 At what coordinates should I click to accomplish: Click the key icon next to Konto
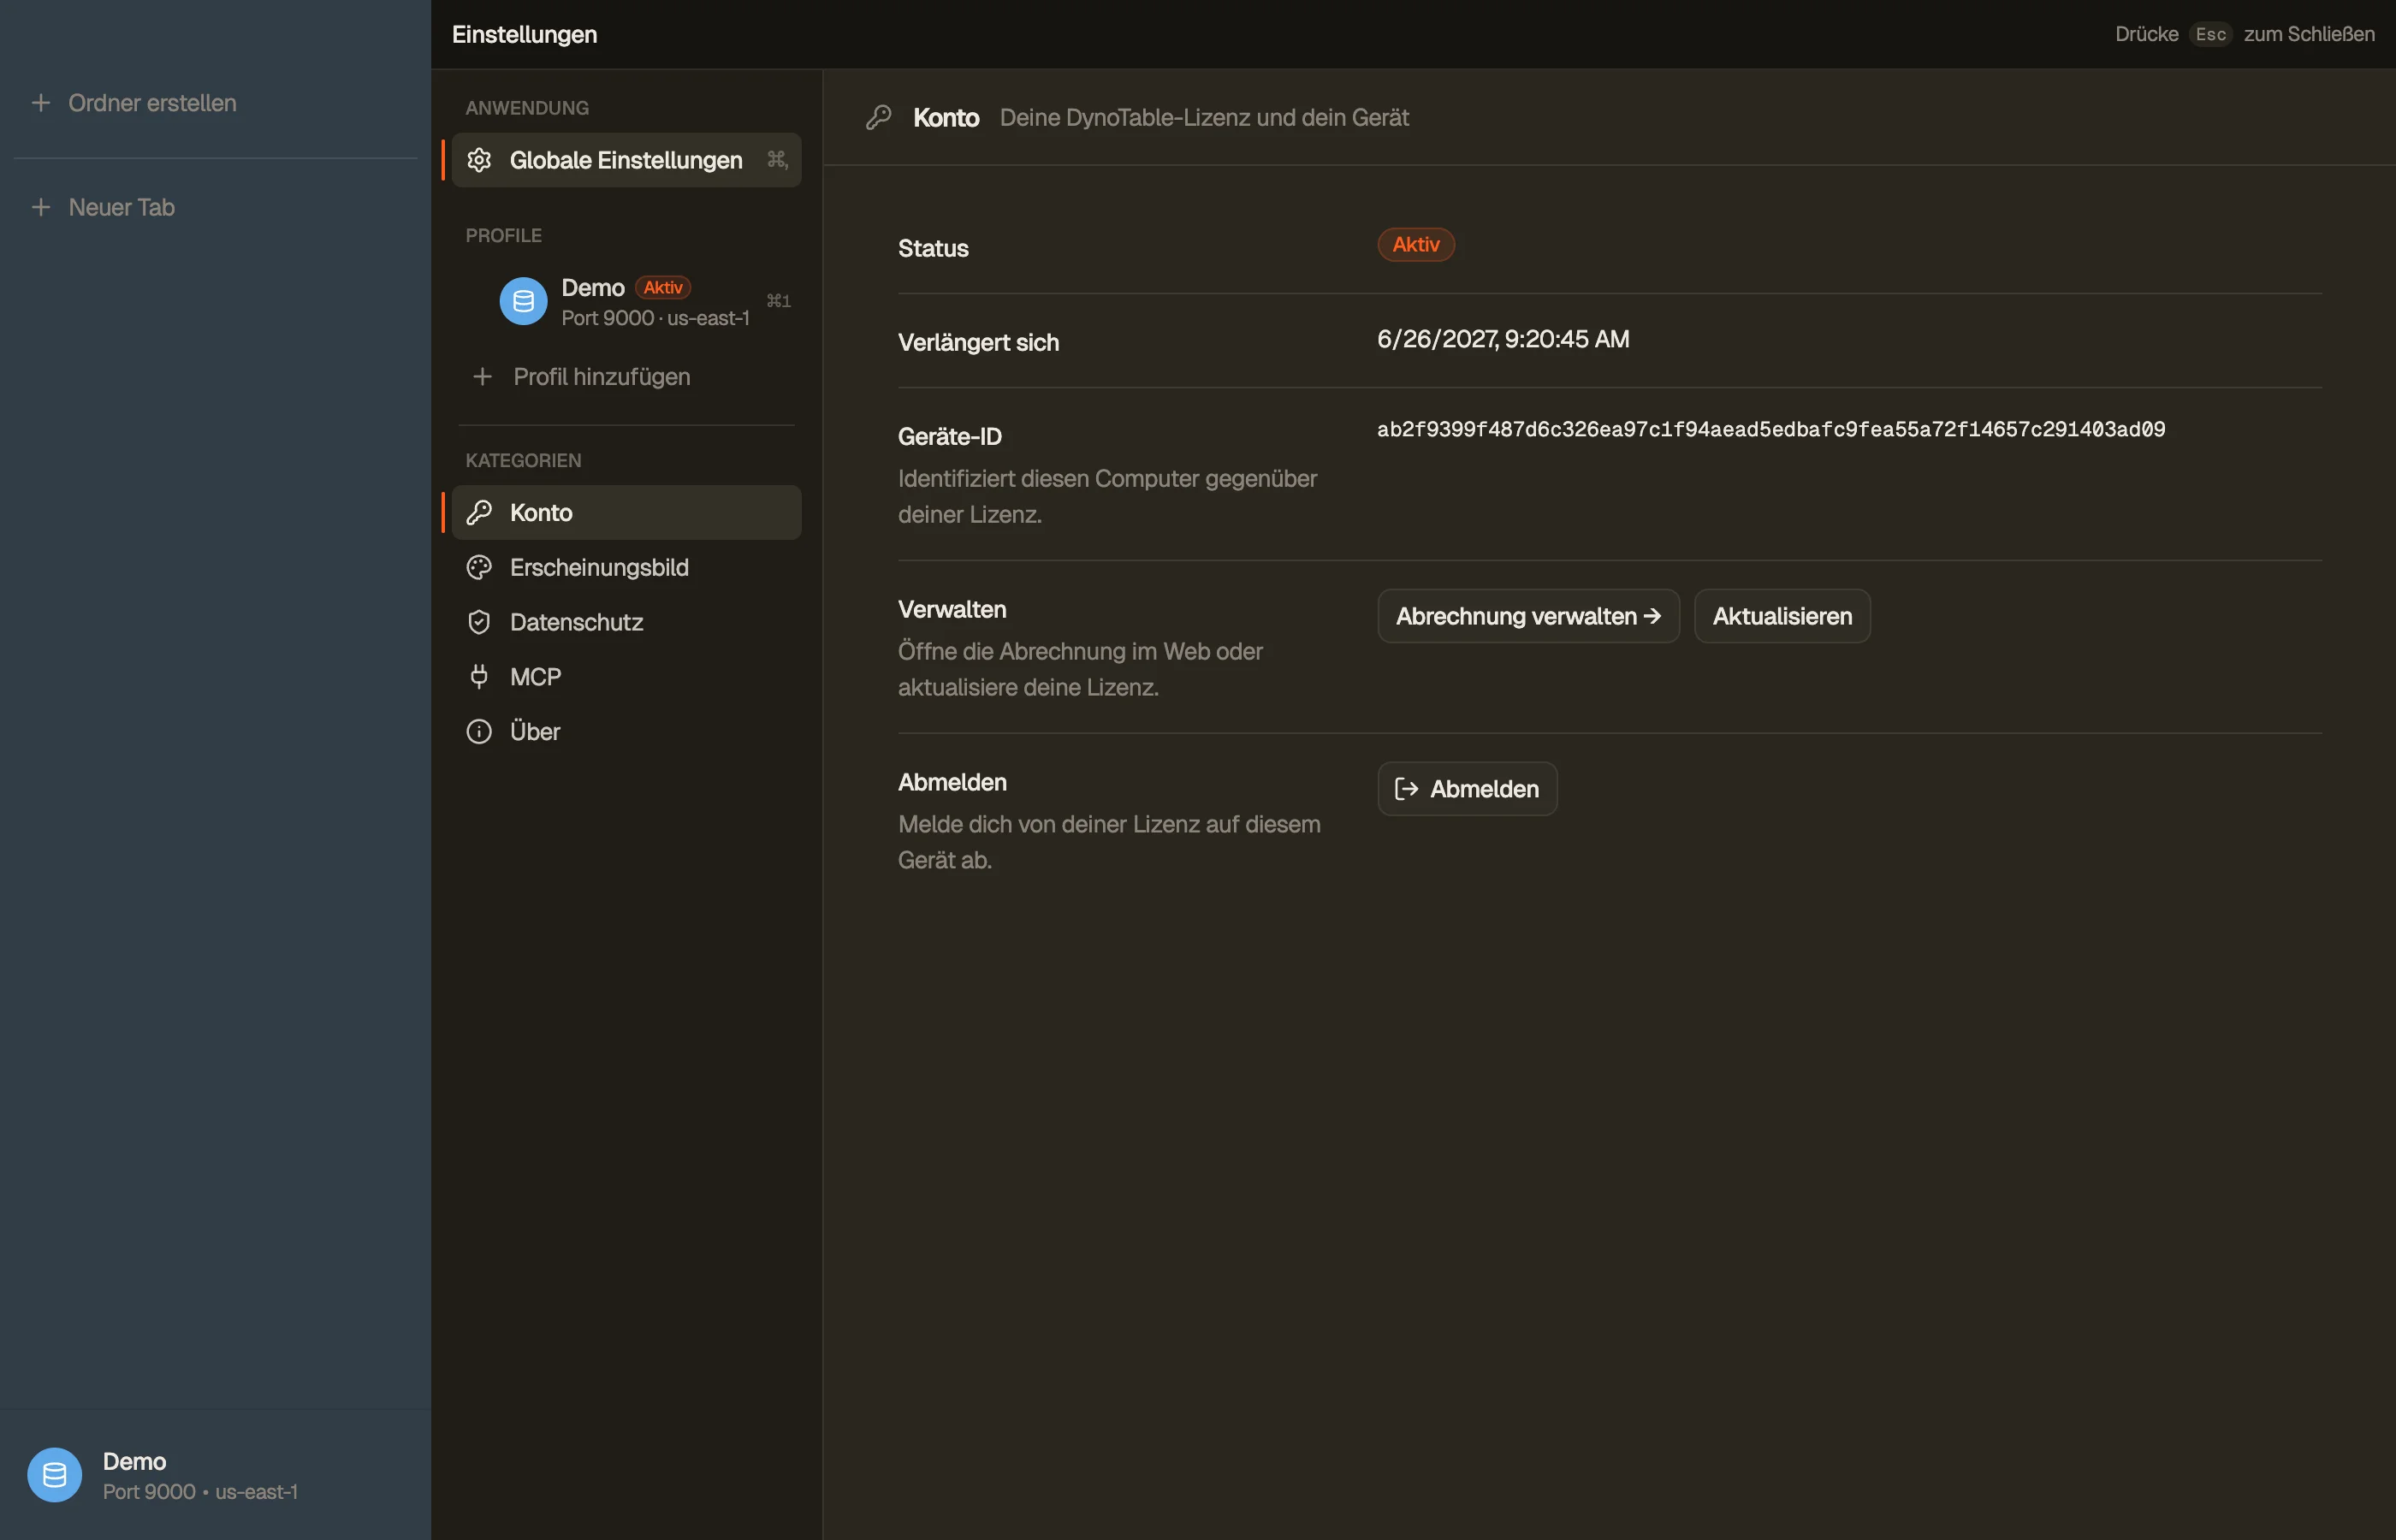pyautogui.click(x=479, y=513)
